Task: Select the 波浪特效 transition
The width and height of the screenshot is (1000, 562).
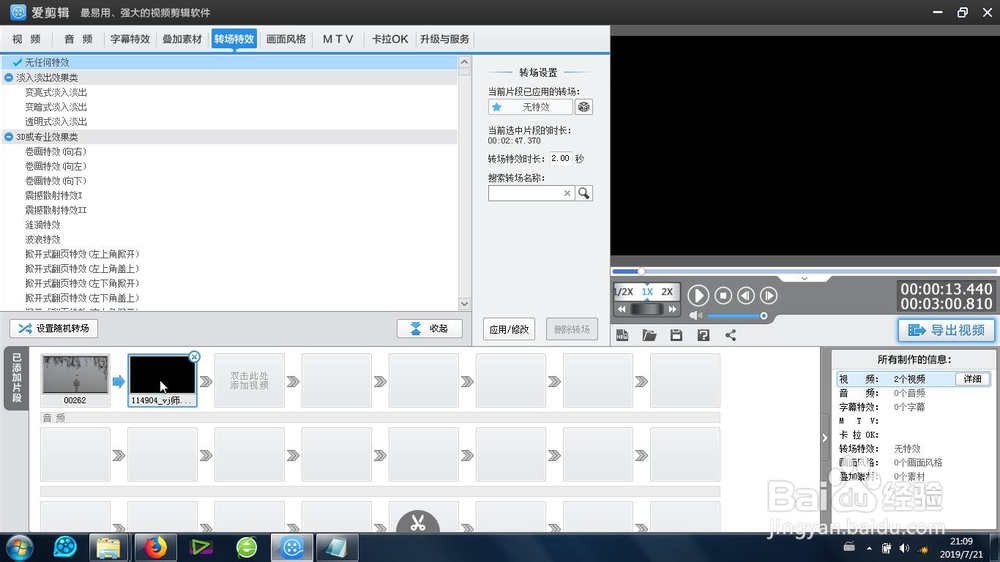Action: pos(43,240)
